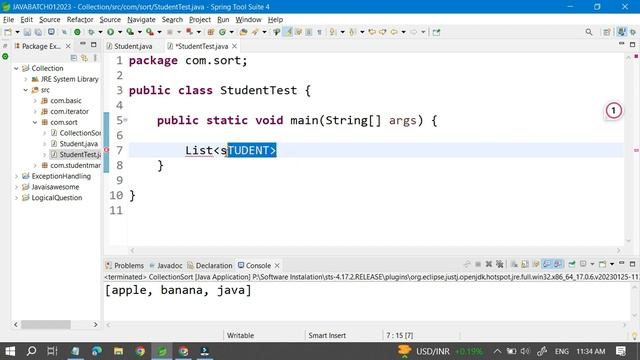This screenshot has height=360, width=640.
Task: Open the Navigate menu
Action: click(x=141, y=20)
